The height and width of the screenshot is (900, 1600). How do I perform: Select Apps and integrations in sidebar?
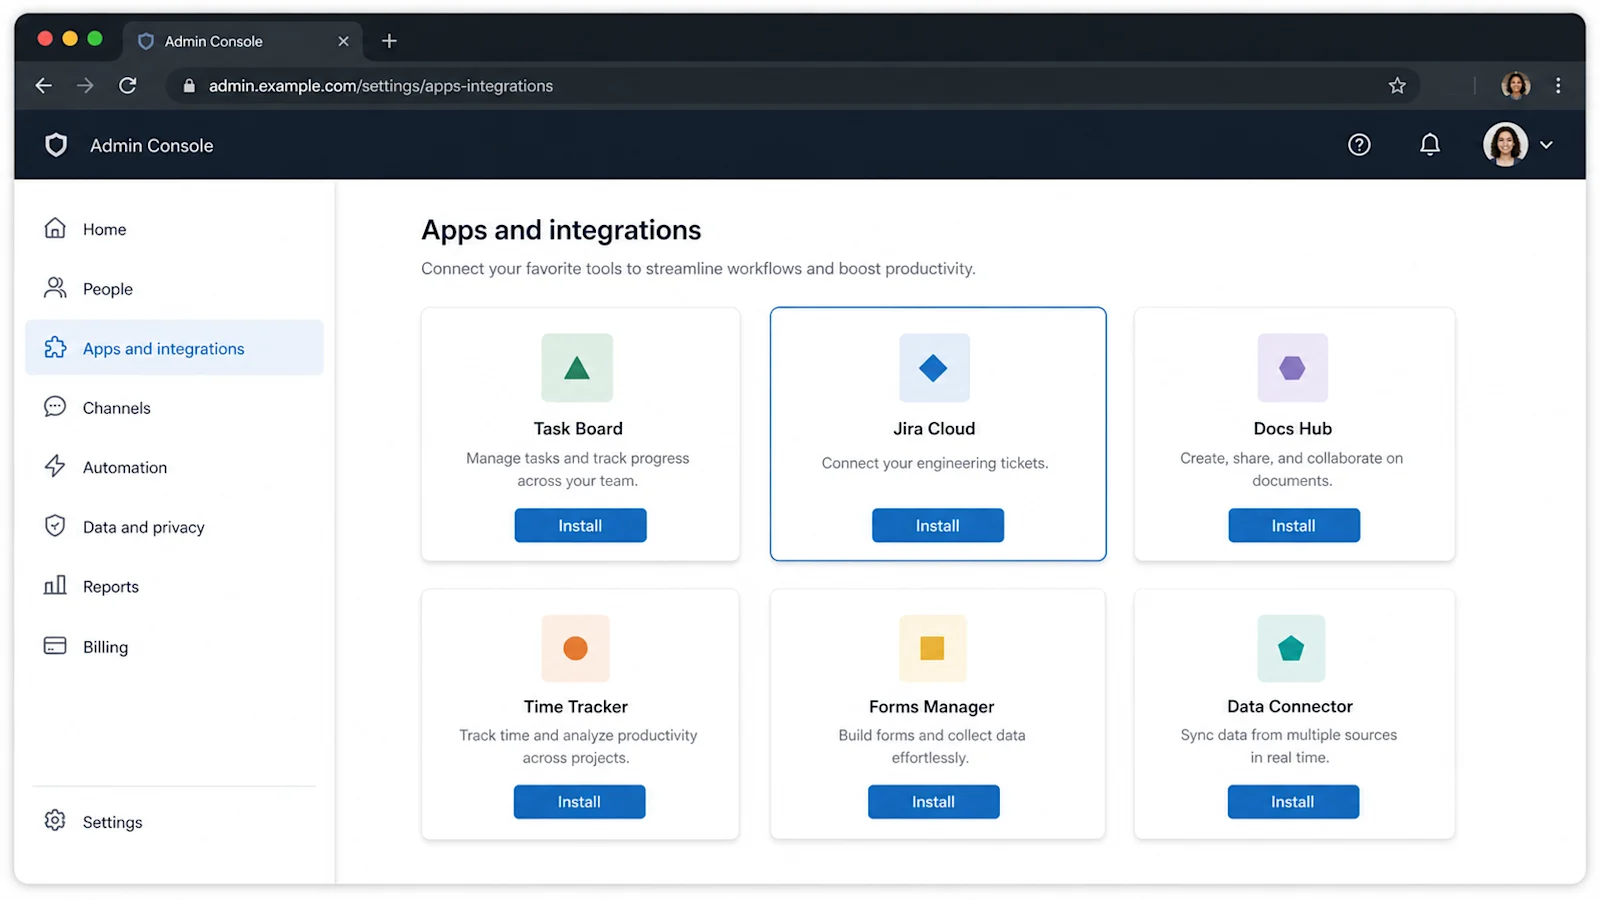click(x=174, y=348)
